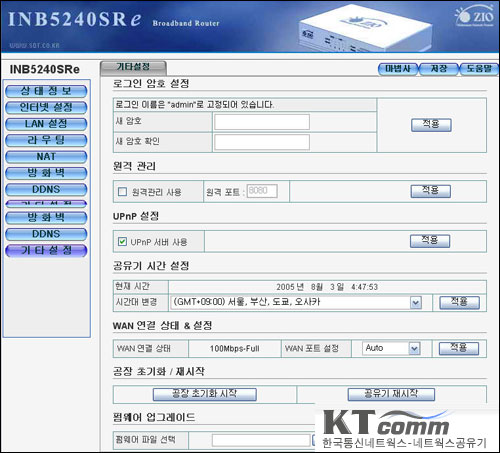Open the NAT sidebar menu
Viewport: 500px width, 453px height.
pos(46,157)
